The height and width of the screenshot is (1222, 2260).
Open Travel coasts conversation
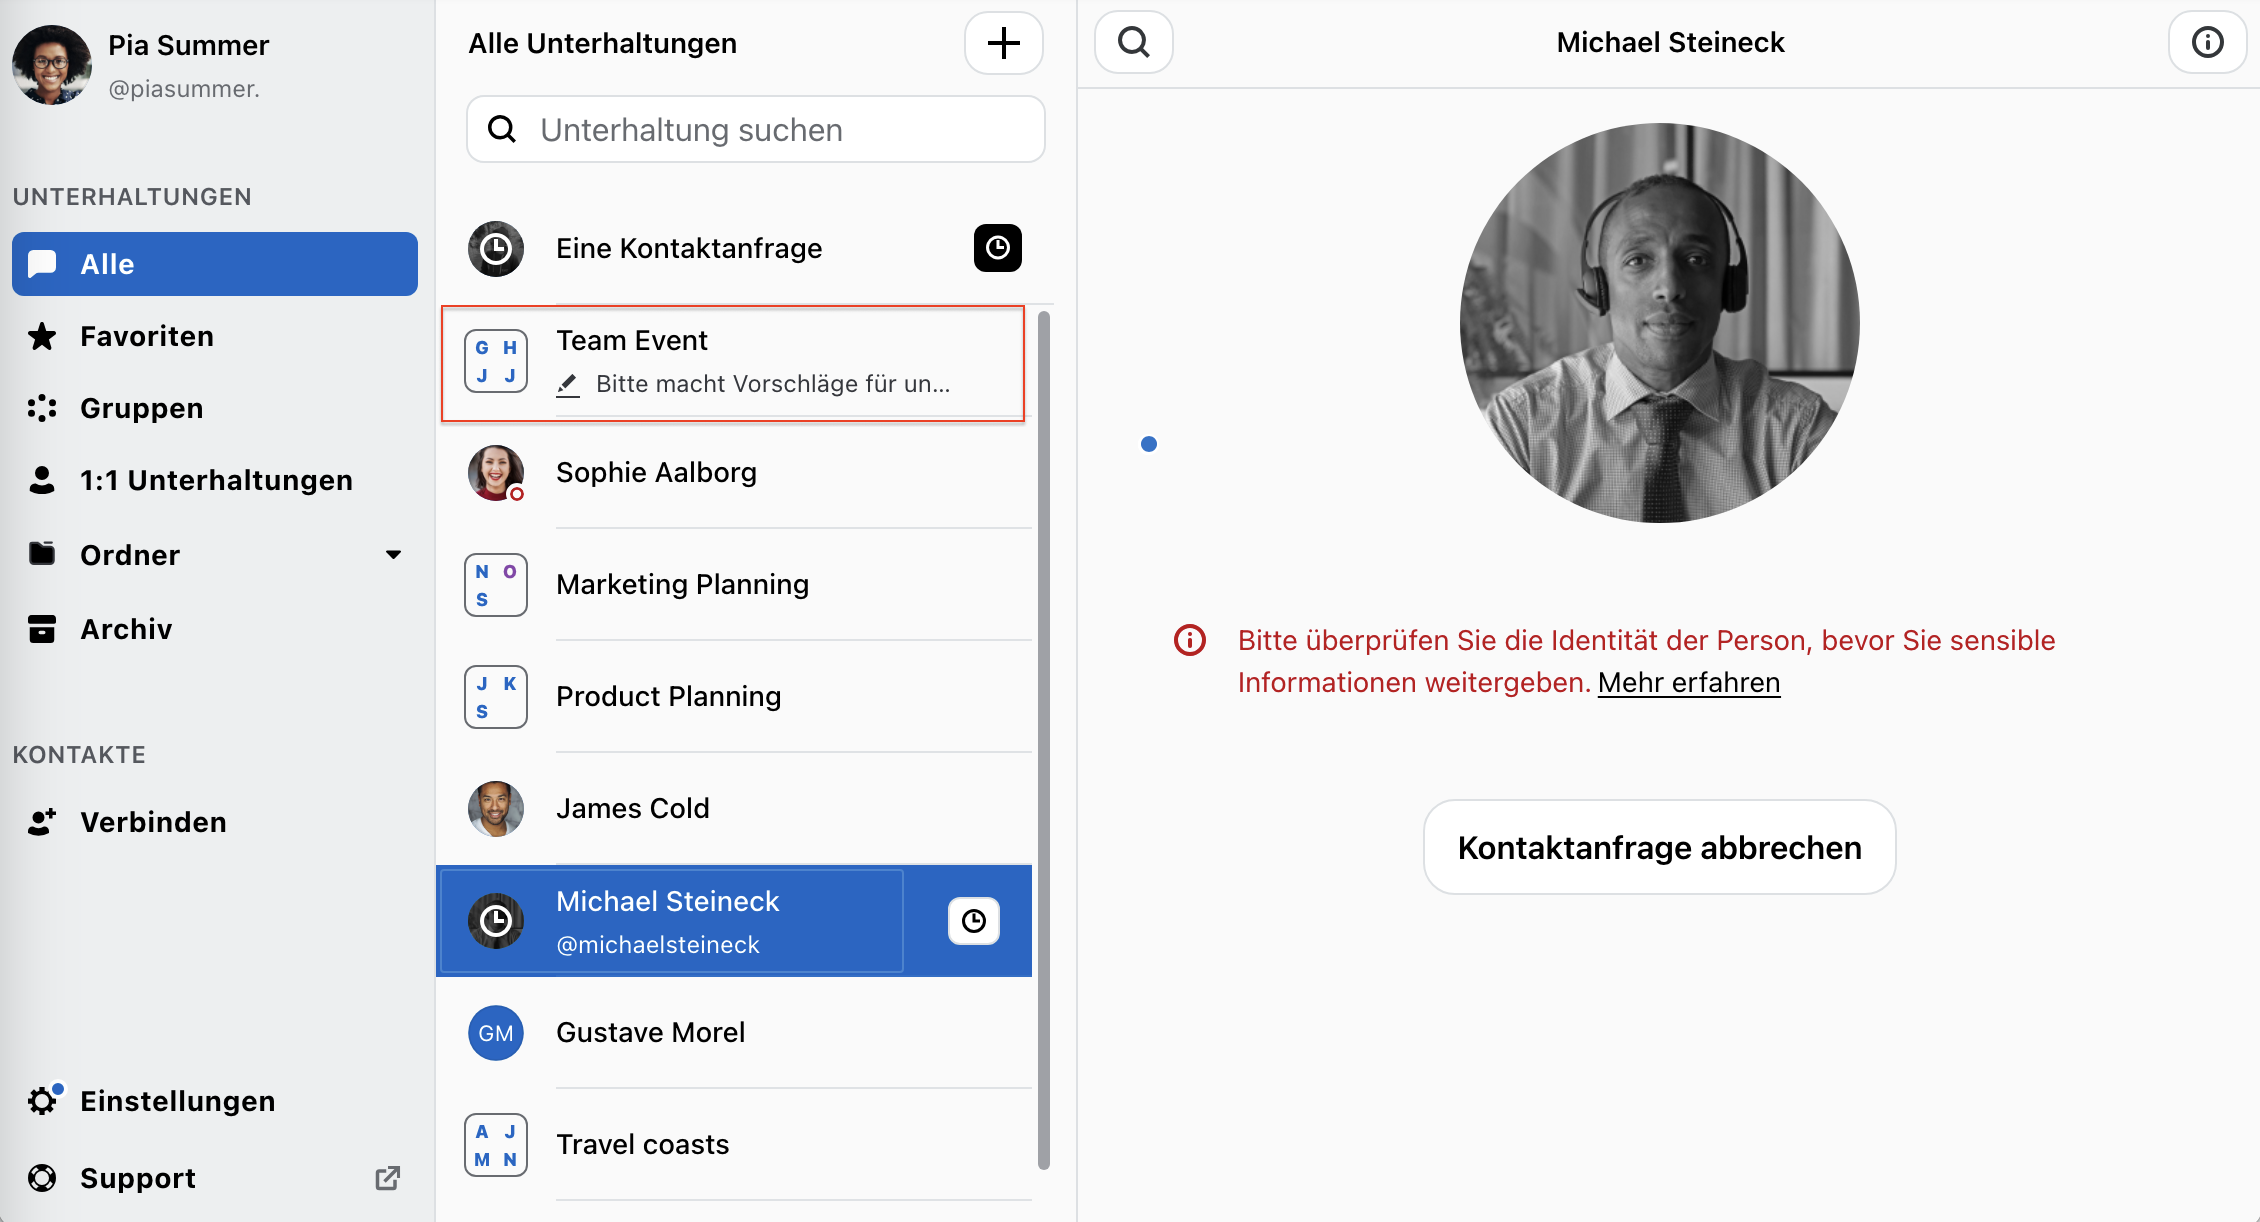[735, 1145]
